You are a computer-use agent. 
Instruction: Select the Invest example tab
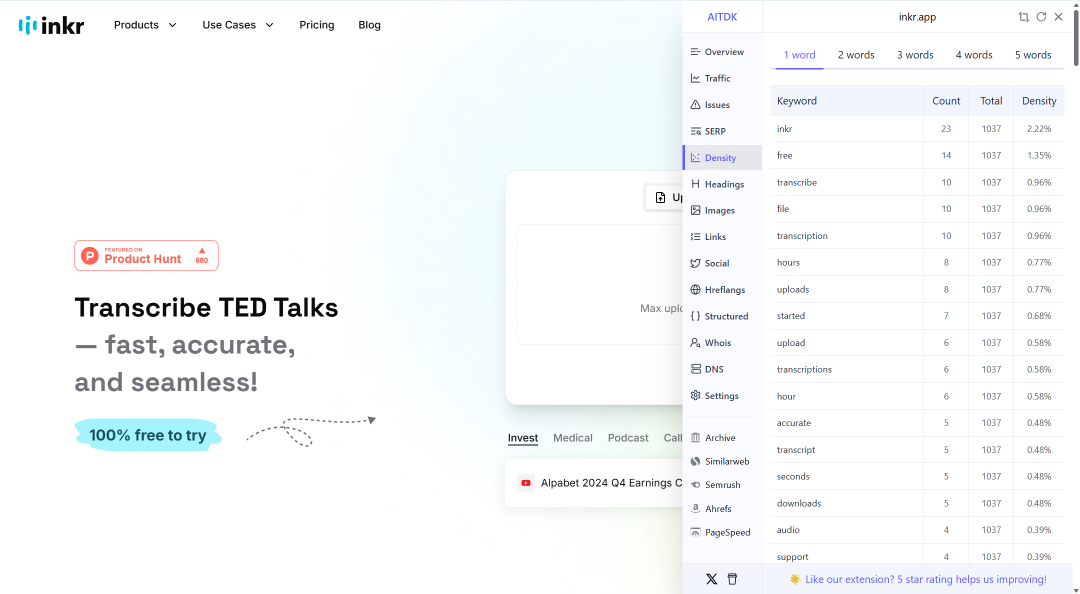tap(523, 438)
